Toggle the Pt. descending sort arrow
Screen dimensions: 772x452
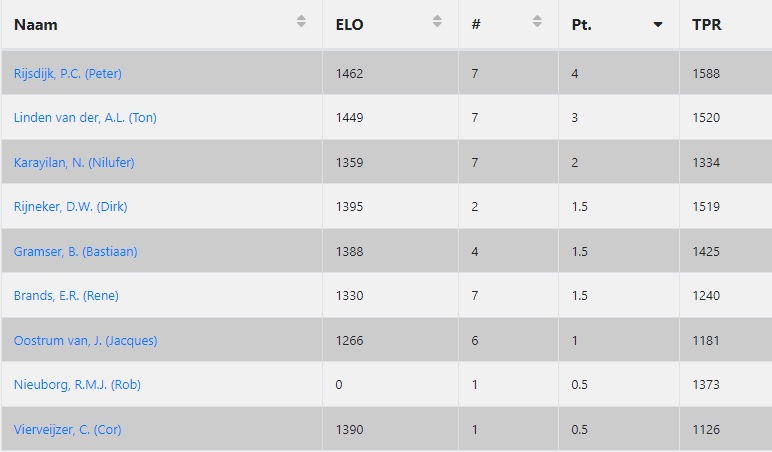658,24
